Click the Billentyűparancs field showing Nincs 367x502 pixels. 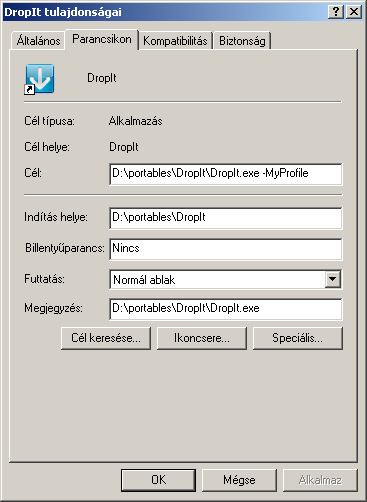[x=226, y=249]
